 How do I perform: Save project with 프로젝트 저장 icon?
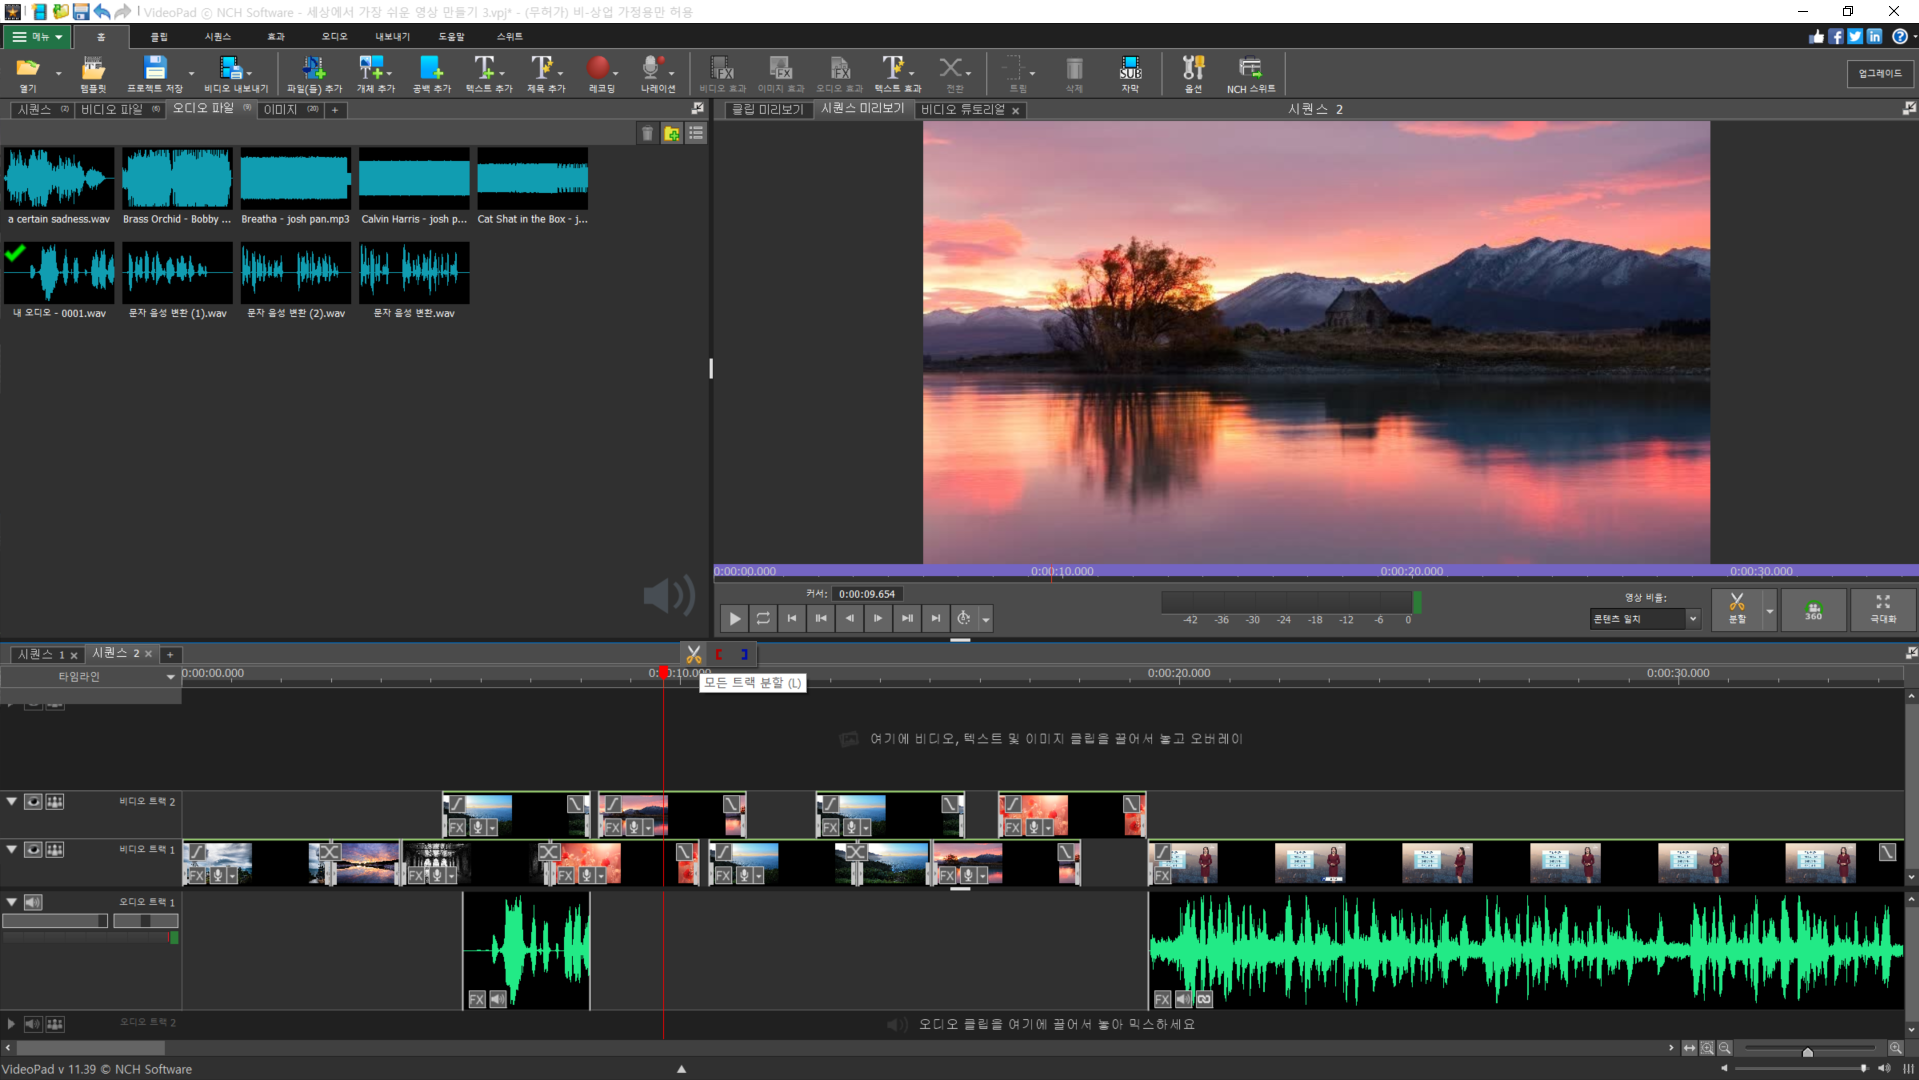[155, 73]
